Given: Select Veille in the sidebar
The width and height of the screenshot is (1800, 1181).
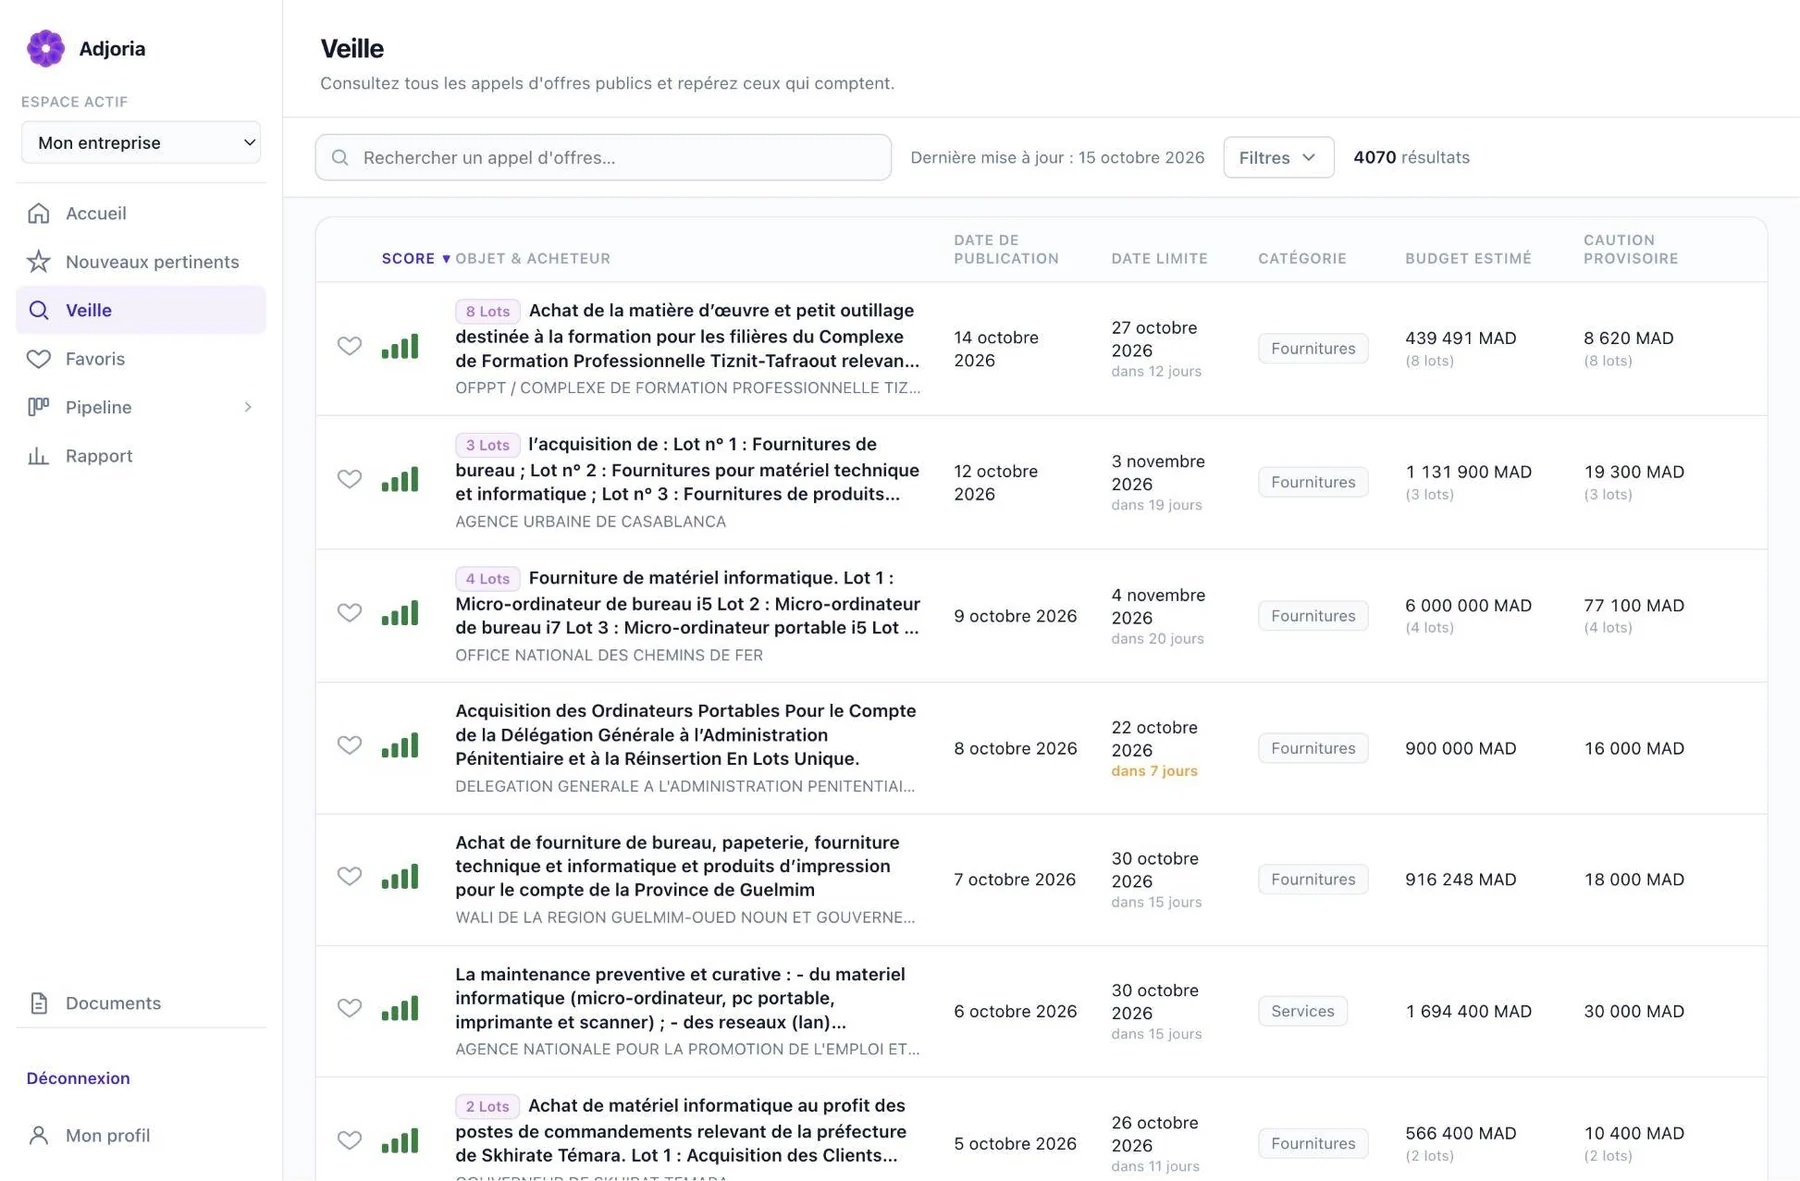Looking at the screenshot, I should point(140,310).
